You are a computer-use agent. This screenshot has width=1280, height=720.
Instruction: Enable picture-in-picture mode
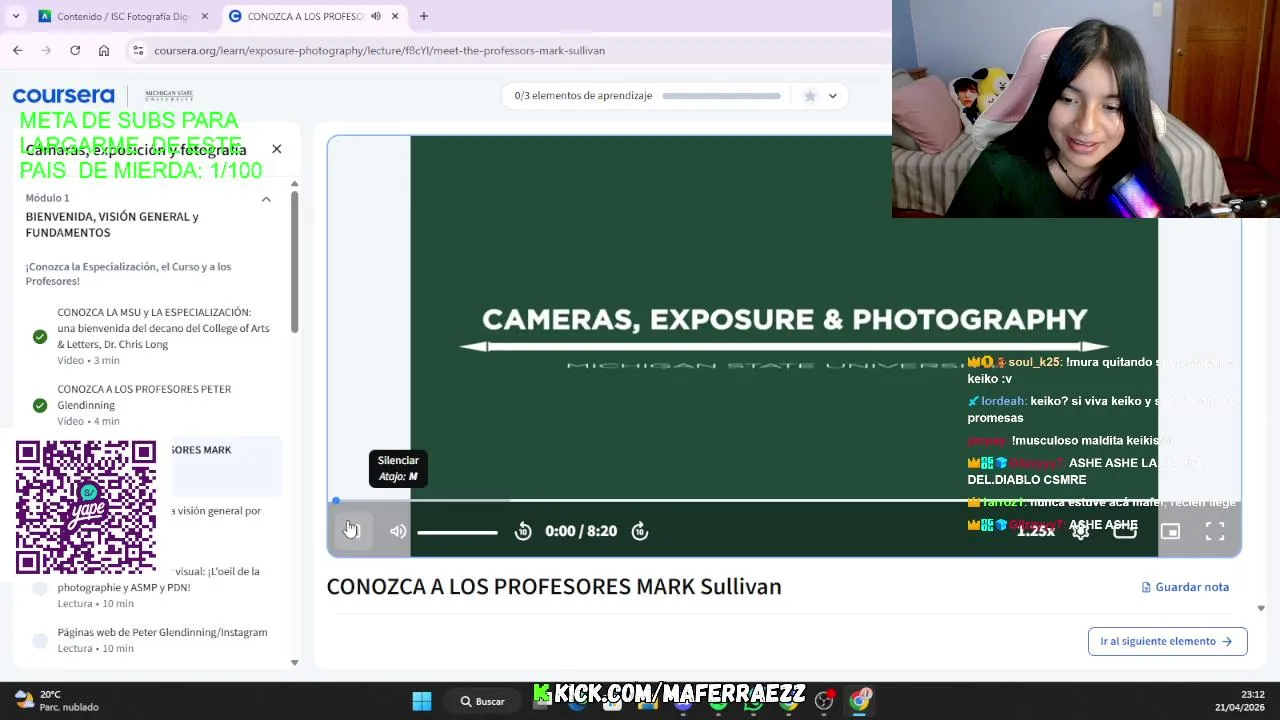[x=1170, y=531]
